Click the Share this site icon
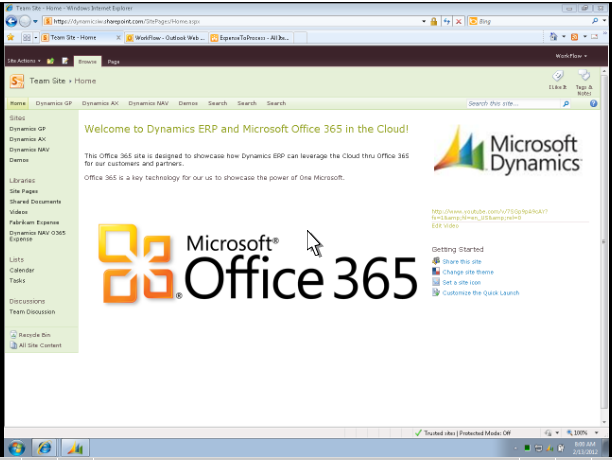Image resolution: width=612 pixels, height=460 pixels. click(436, 261)
